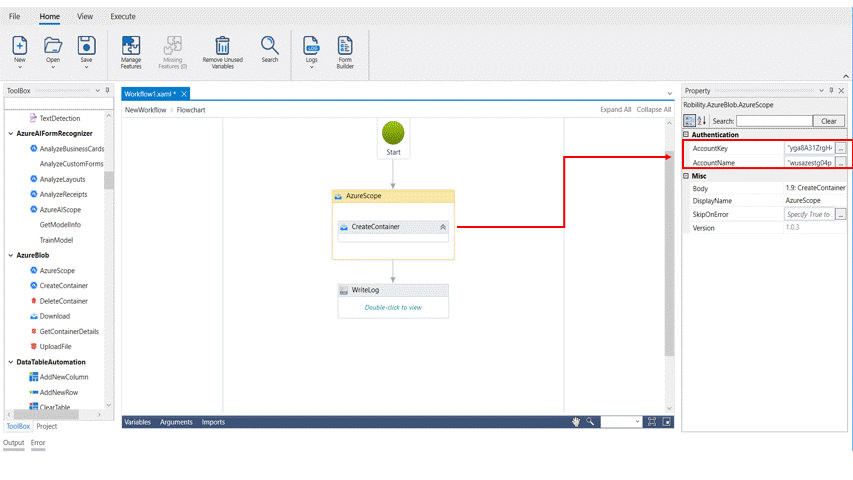This screenshot has height=480, width=853.
Task: Click the Search magnifier in ribbon
Action: [x=270, y=45]
